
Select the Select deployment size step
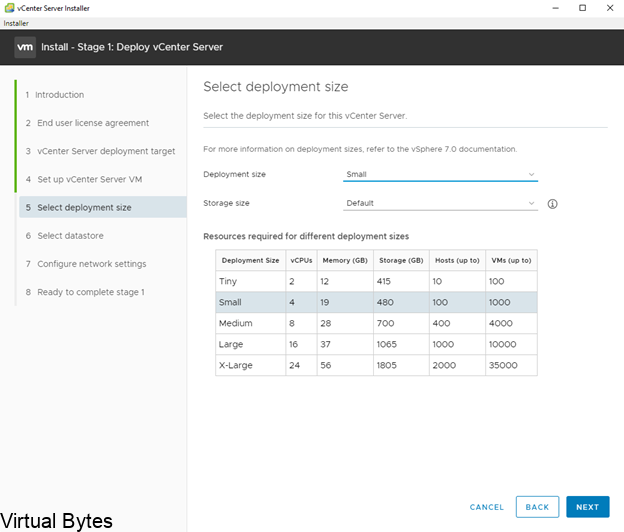point(103,207)
